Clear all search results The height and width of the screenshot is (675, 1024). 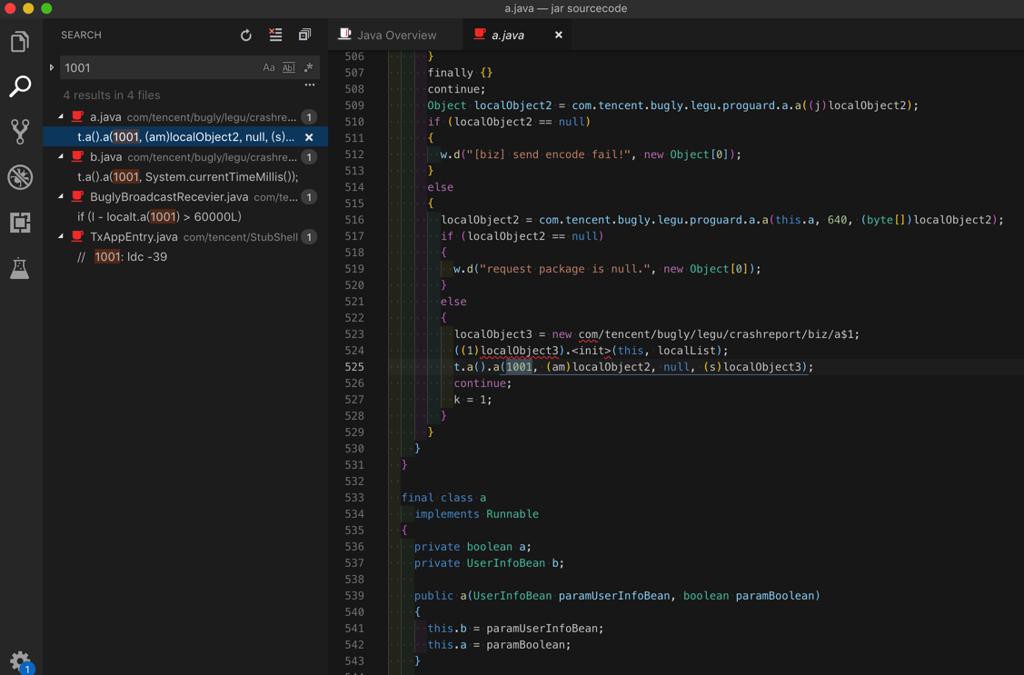tap(275, 35)
